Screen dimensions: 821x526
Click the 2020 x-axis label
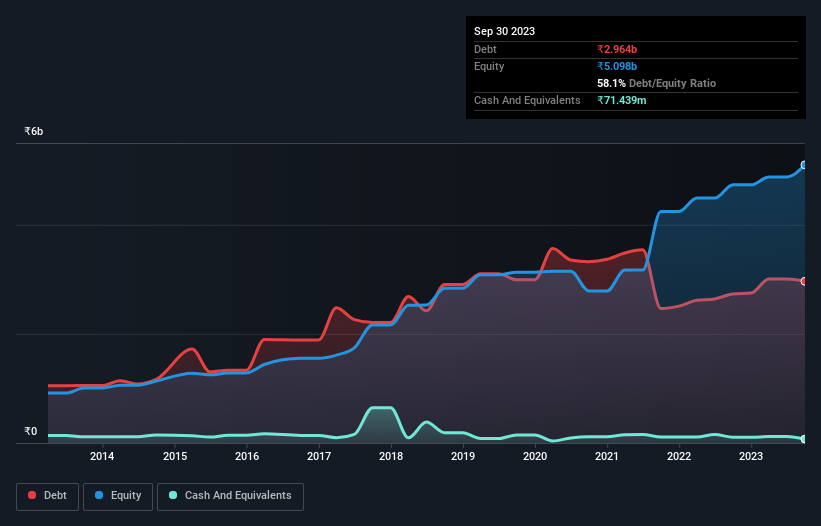tap(535, 456)
